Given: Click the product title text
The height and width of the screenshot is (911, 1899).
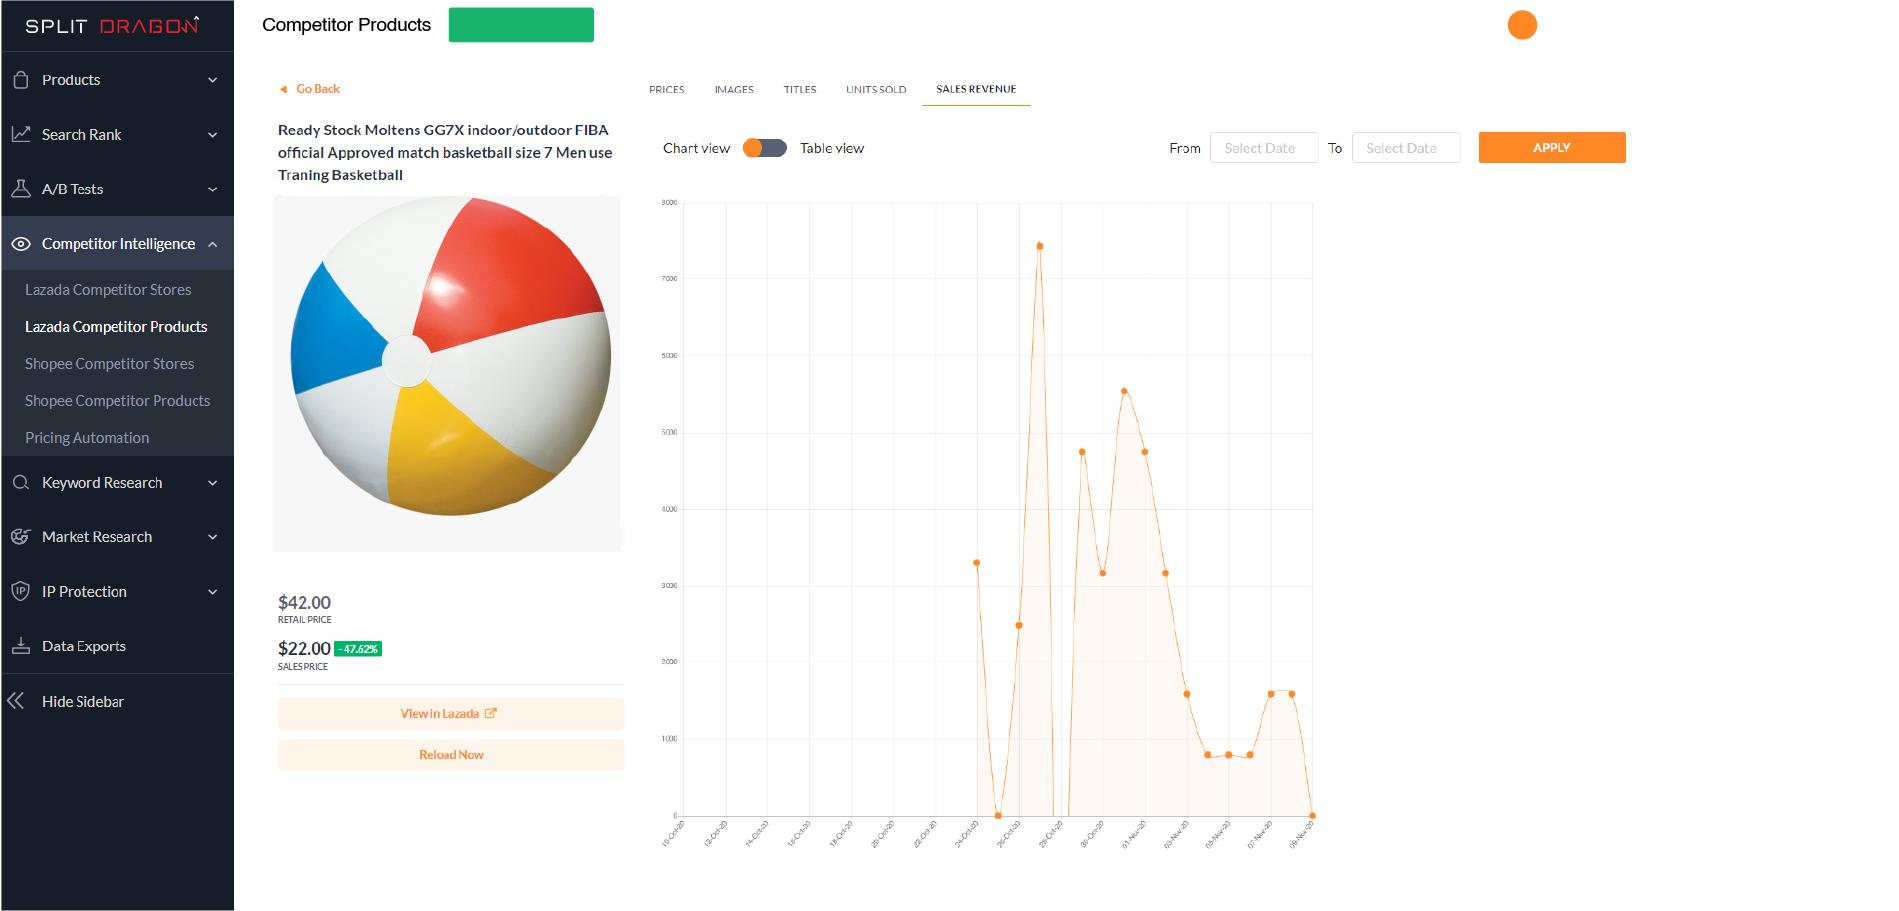Looking at the screenshot, I should (445, 152).
